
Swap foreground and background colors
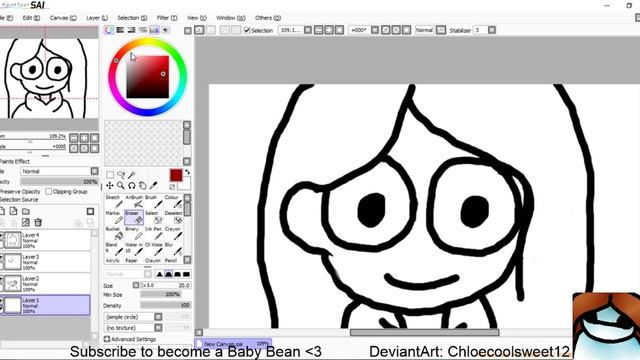click(x=187, y=172)
